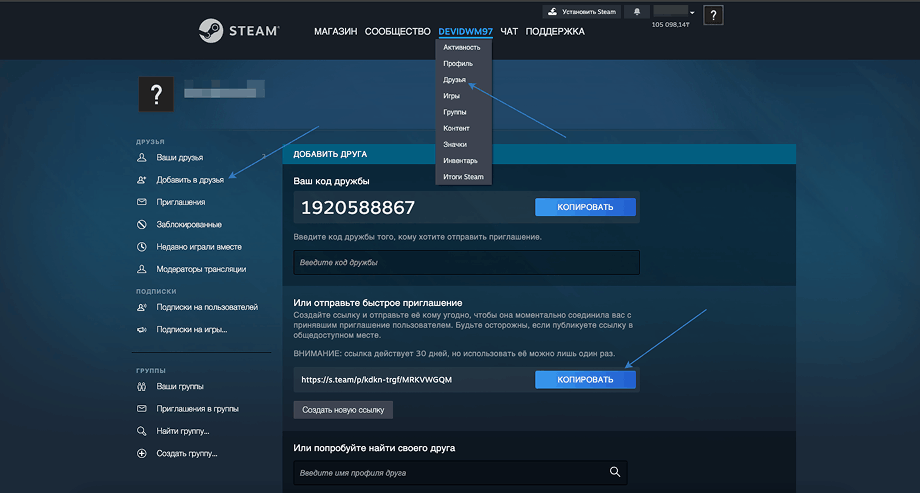Click the Найти группу magnifier icon
The width and height of the screenshot is (920, 493).
point(141,431)
